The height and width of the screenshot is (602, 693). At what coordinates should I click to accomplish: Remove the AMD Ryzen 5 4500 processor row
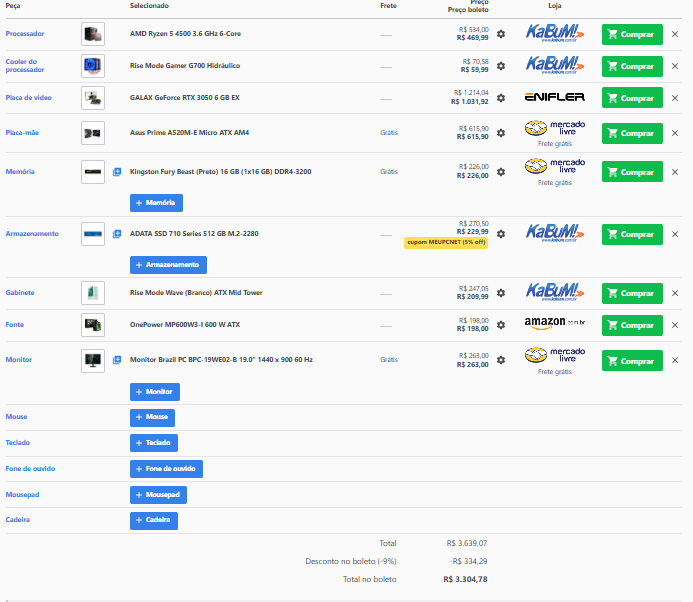[x=675, y=34]
